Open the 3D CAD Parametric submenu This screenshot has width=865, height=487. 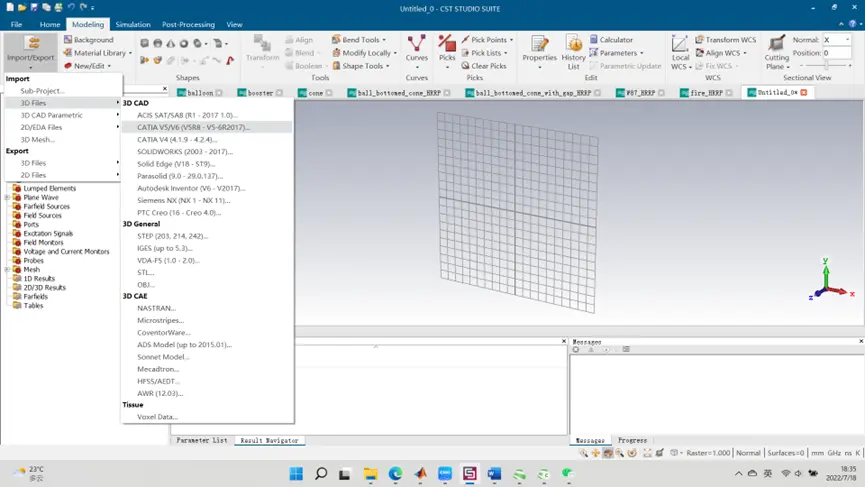click(63, 115)
